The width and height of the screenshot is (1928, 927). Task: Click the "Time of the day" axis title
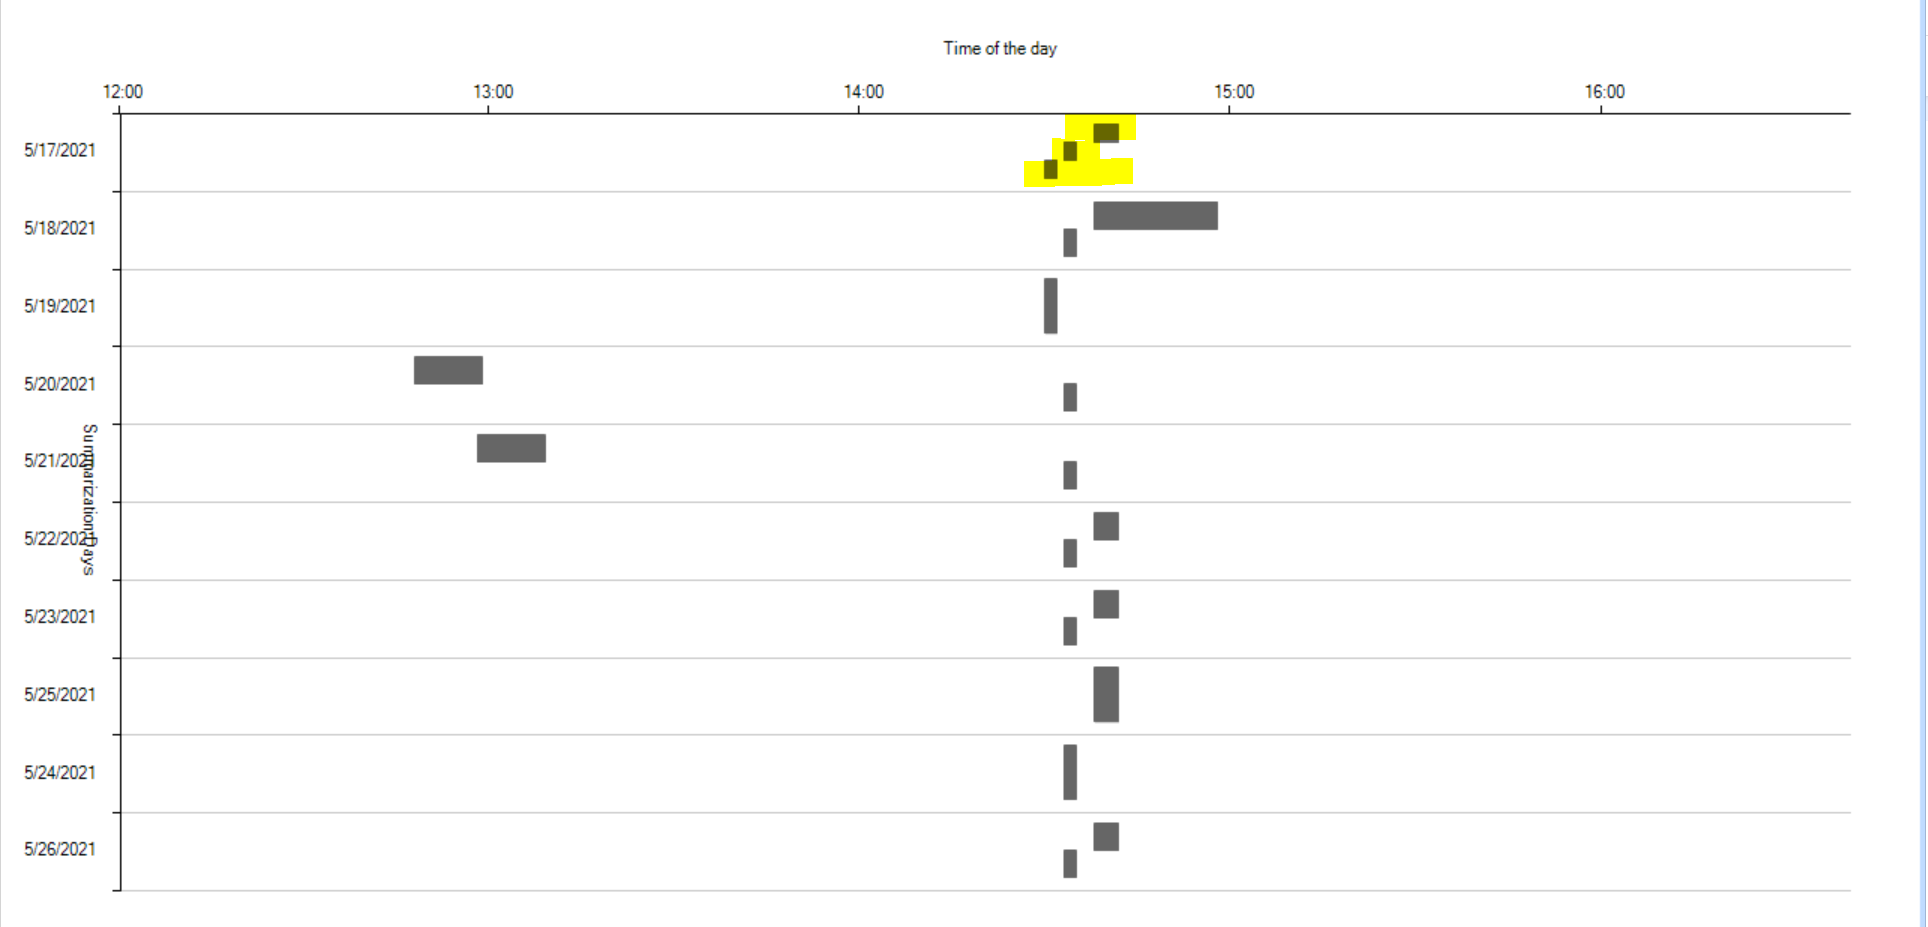(999, 48)
